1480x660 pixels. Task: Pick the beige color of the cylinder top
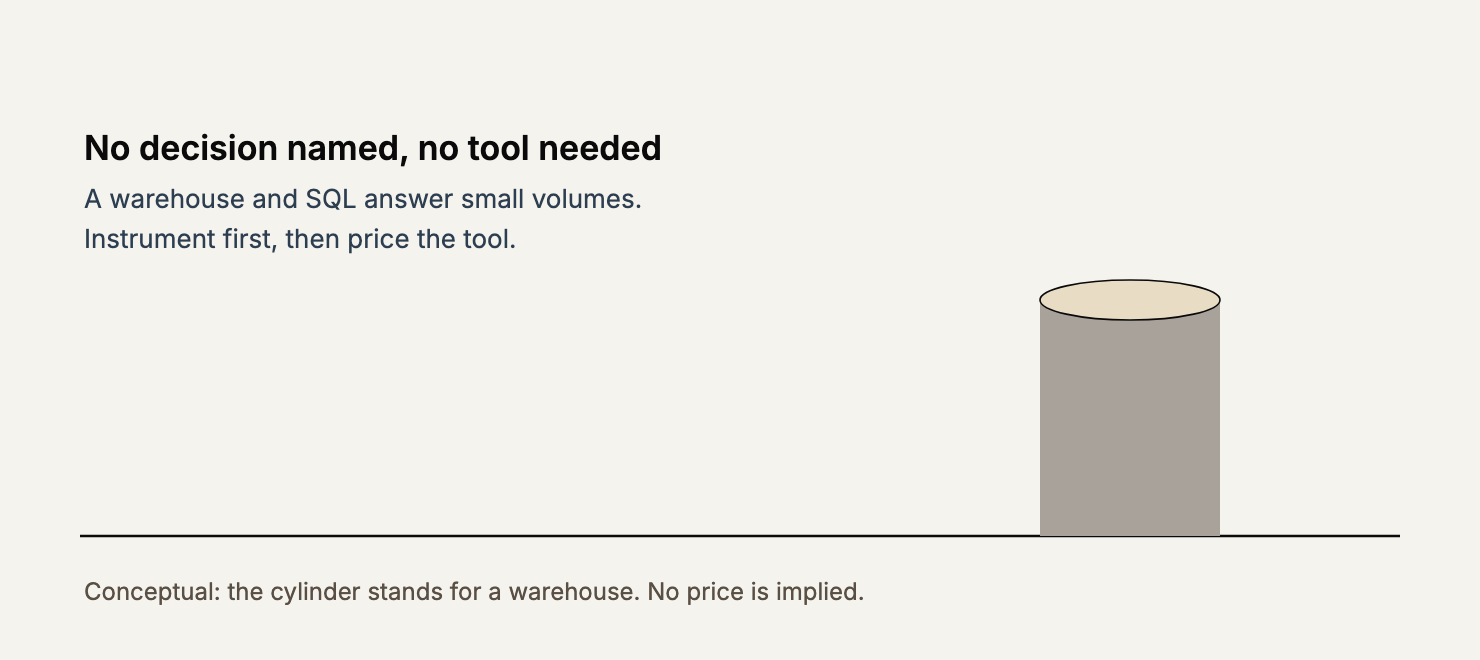(1130, 300)
